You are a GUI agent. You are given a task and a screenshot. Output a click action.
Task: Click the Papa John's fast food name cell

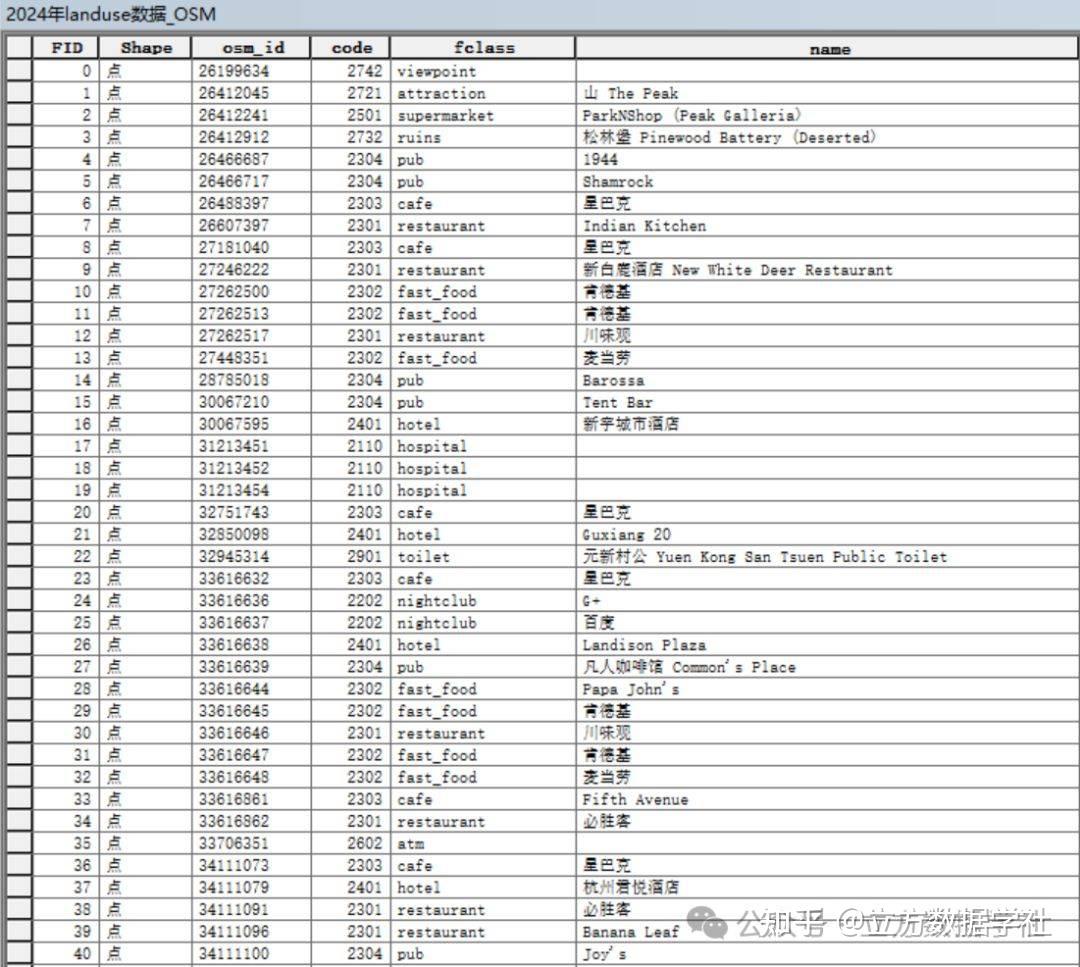point(632,688)
